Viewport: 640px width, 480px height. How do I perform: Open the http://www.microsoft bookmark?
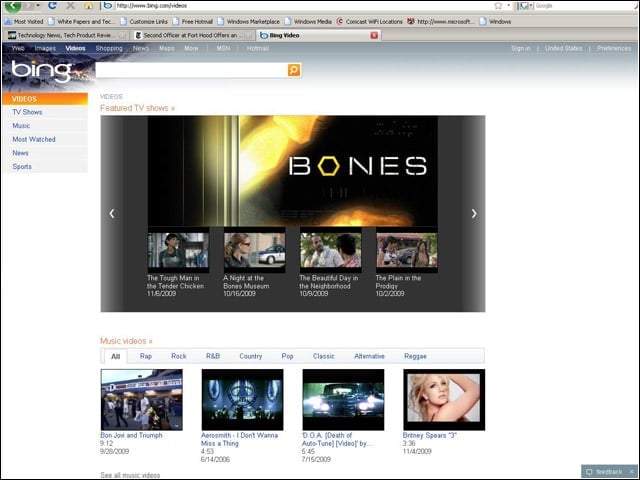(x=441, y=22)
